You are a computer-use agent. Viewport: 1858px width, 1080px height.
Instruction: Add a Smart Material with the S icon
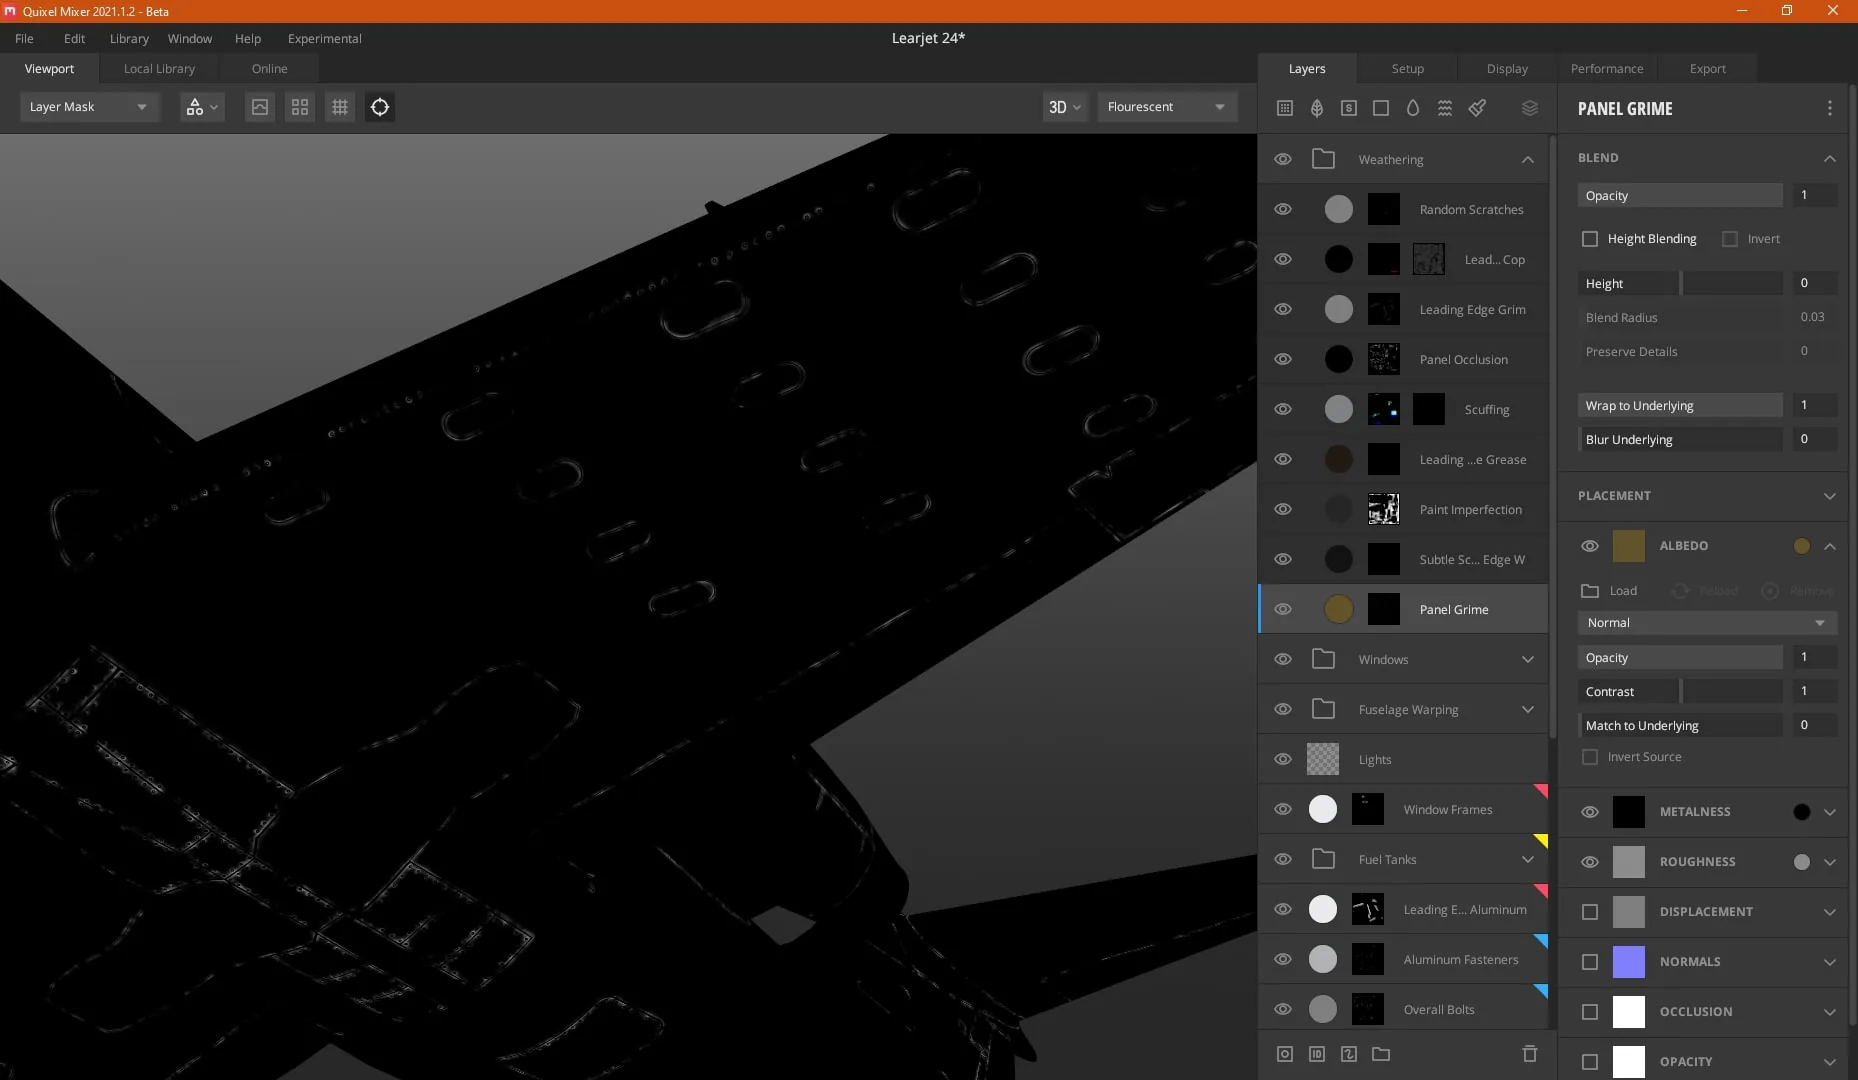click(1349, 108)
